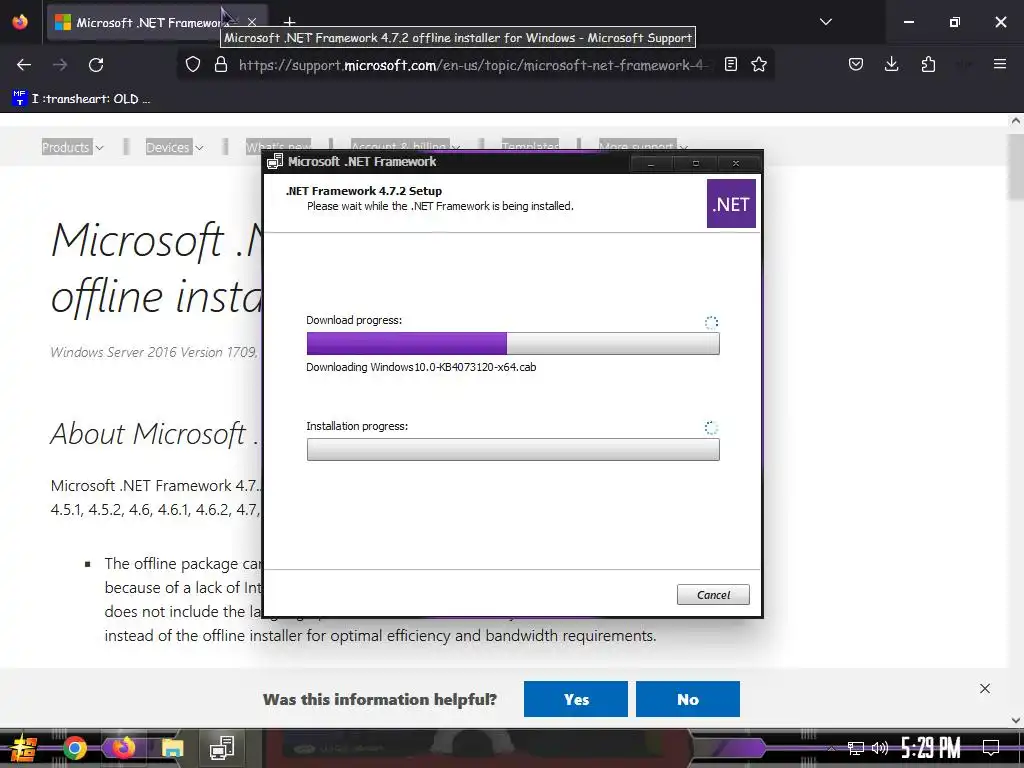Expand the Account & billing menu

(x=405, y=146)
